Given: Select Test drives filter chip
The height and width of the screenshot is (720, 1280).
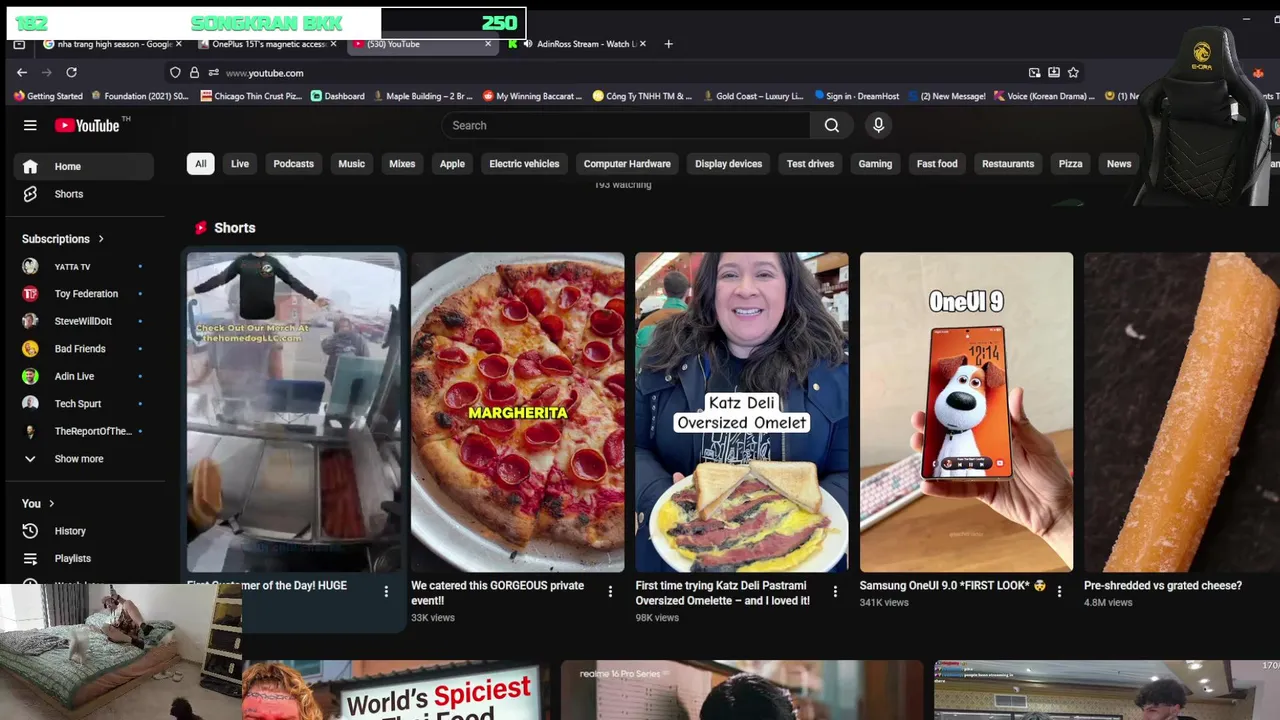Looking at the screenshot, I should [x=810, y=164].
